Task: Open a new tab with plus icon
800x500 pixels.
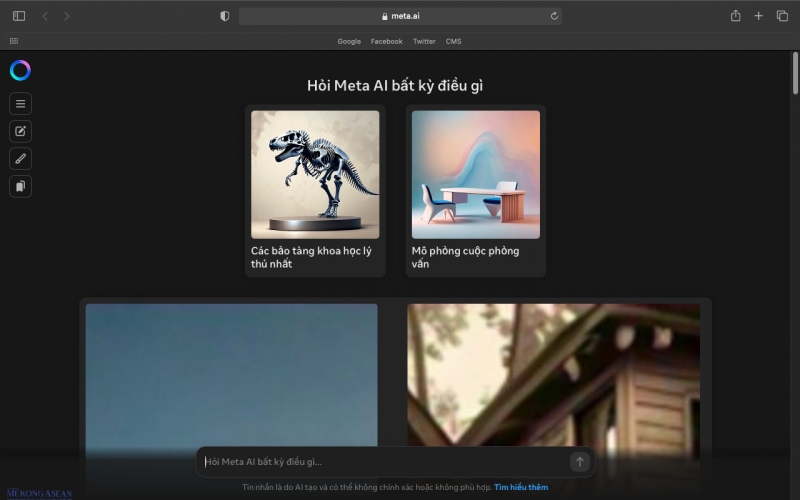Action: click(x=759, y=16)
